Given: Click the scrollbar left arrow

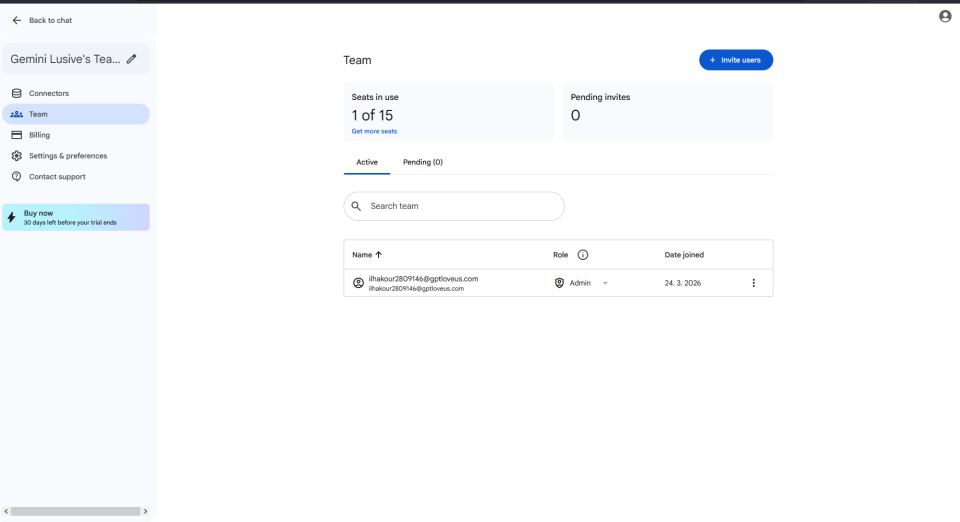Looking at the screenshot, I should pos(6,512).
